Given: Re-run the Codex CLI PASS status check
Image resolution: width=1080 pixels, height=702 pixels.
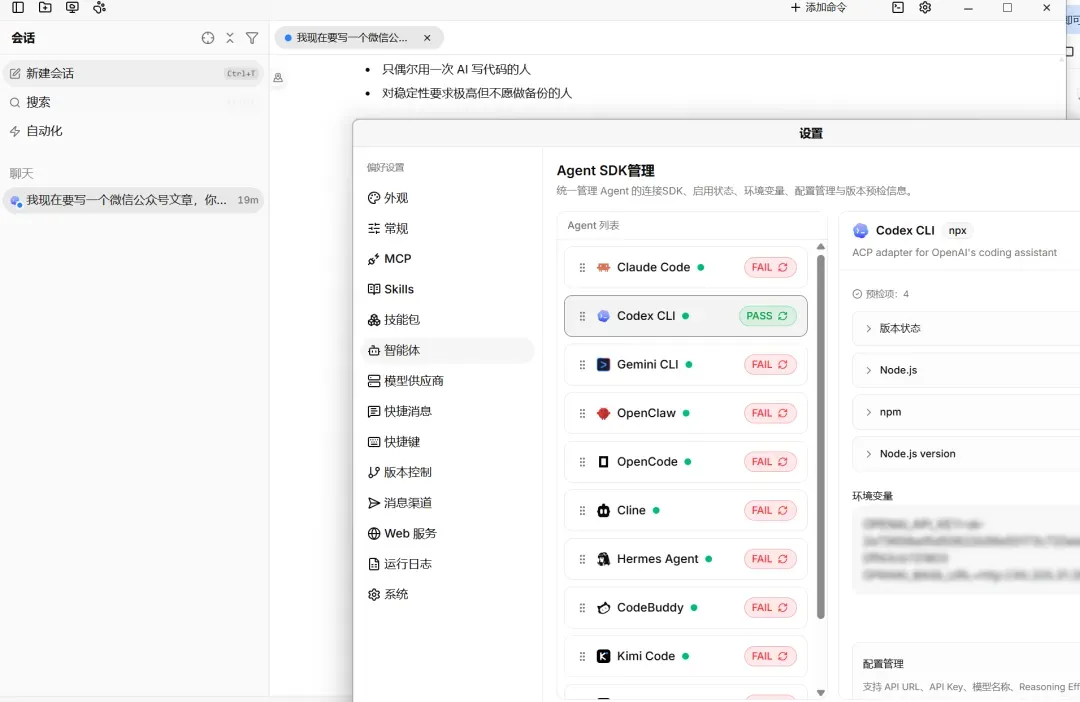Looking at the screenshot, I should 783,316.
